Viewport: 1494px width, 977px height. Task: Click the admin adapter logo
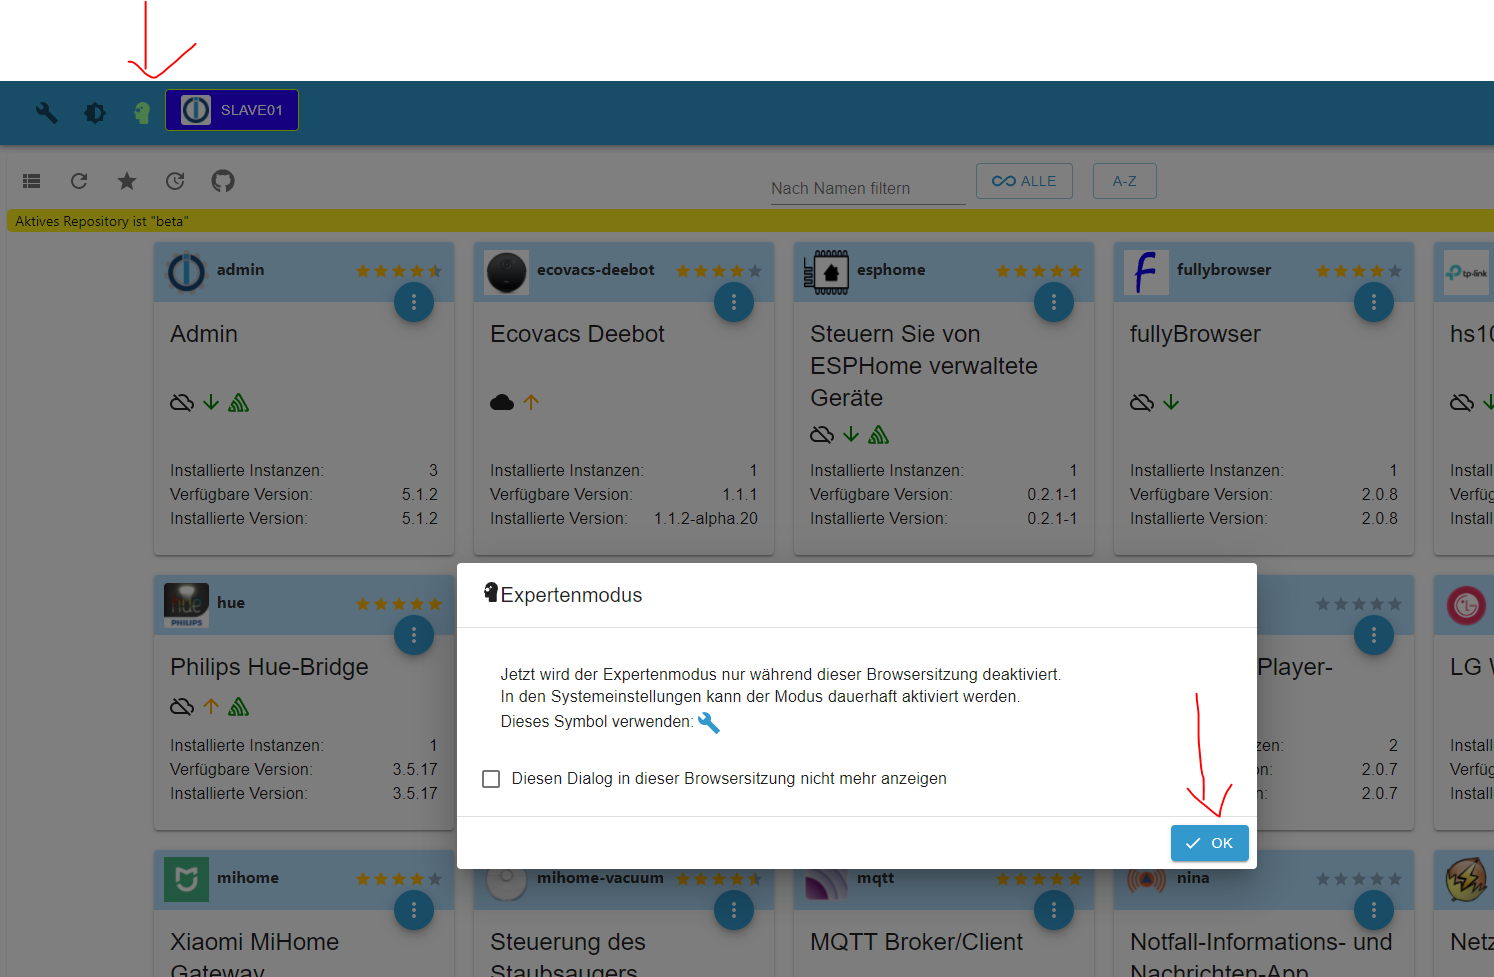[x=186, y=272]
